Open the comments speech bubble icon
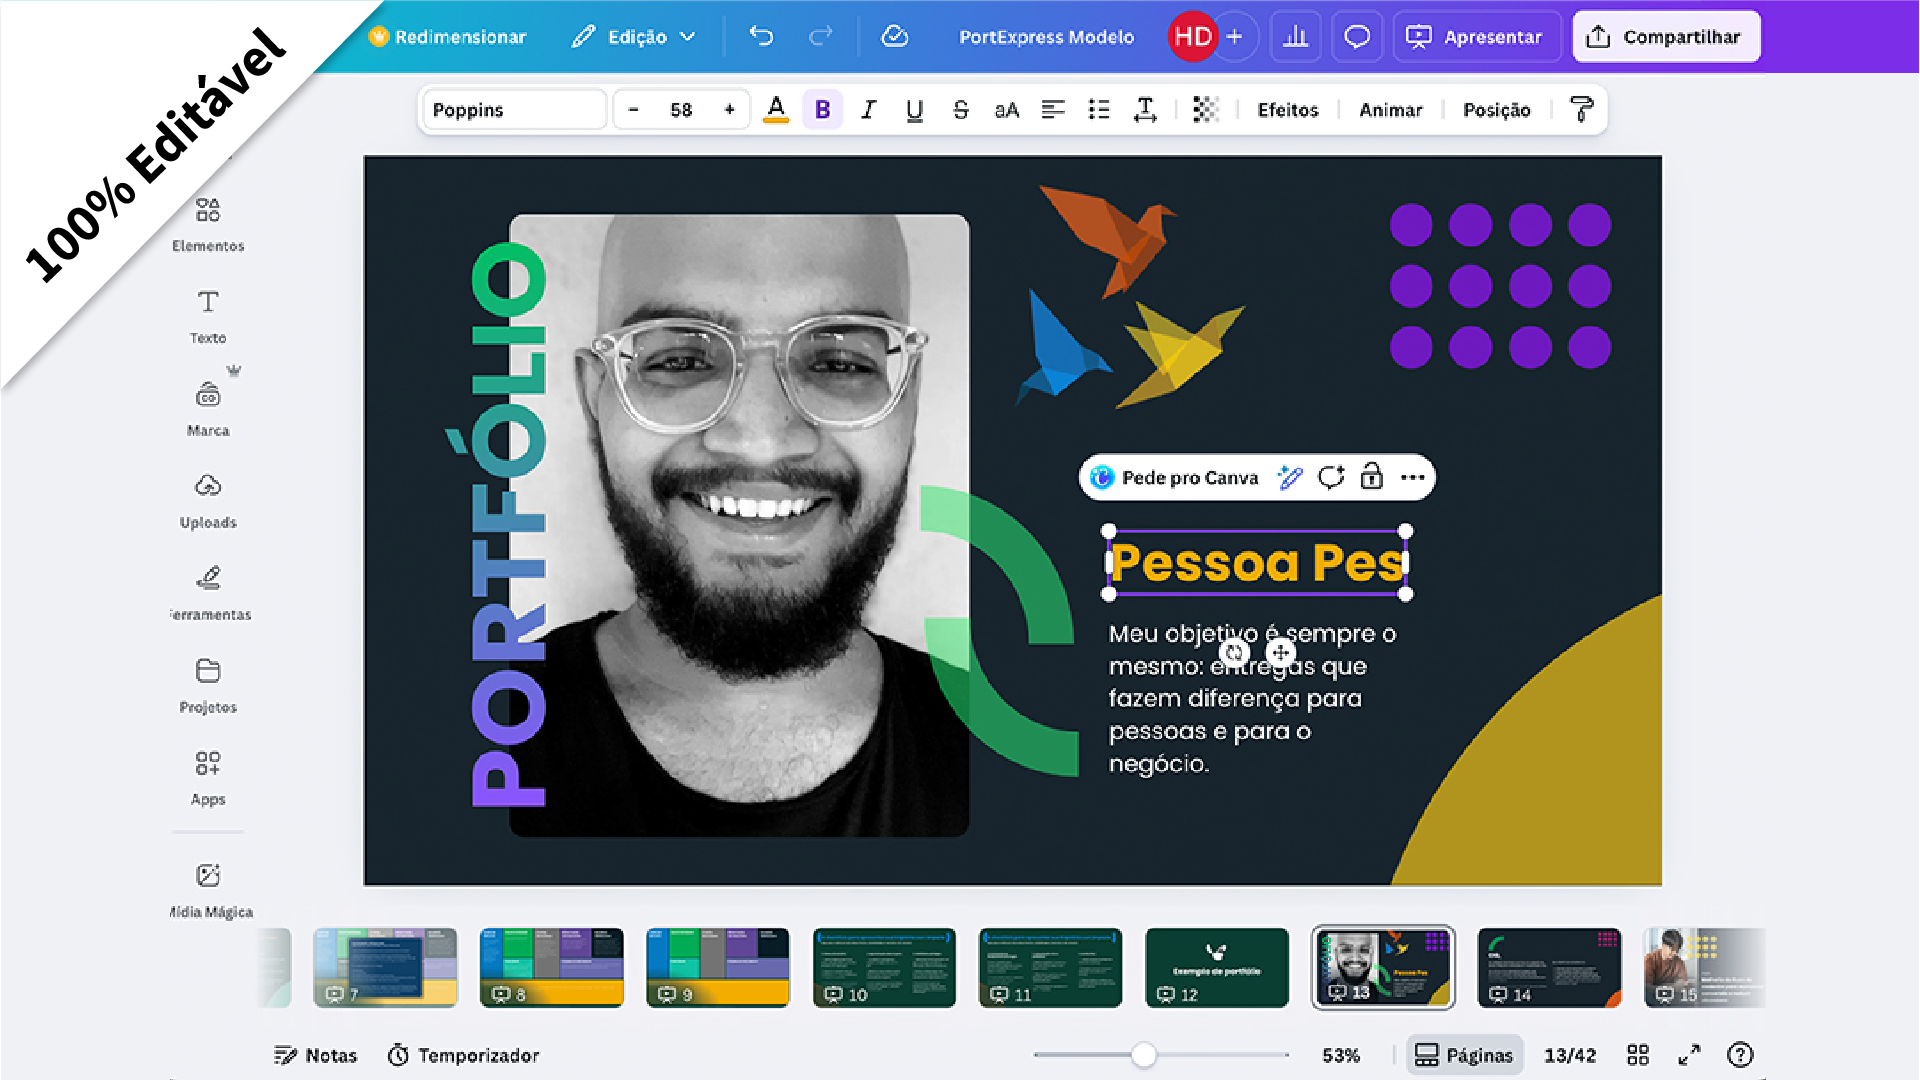1920x1080 pixels. click(1357, 37)
